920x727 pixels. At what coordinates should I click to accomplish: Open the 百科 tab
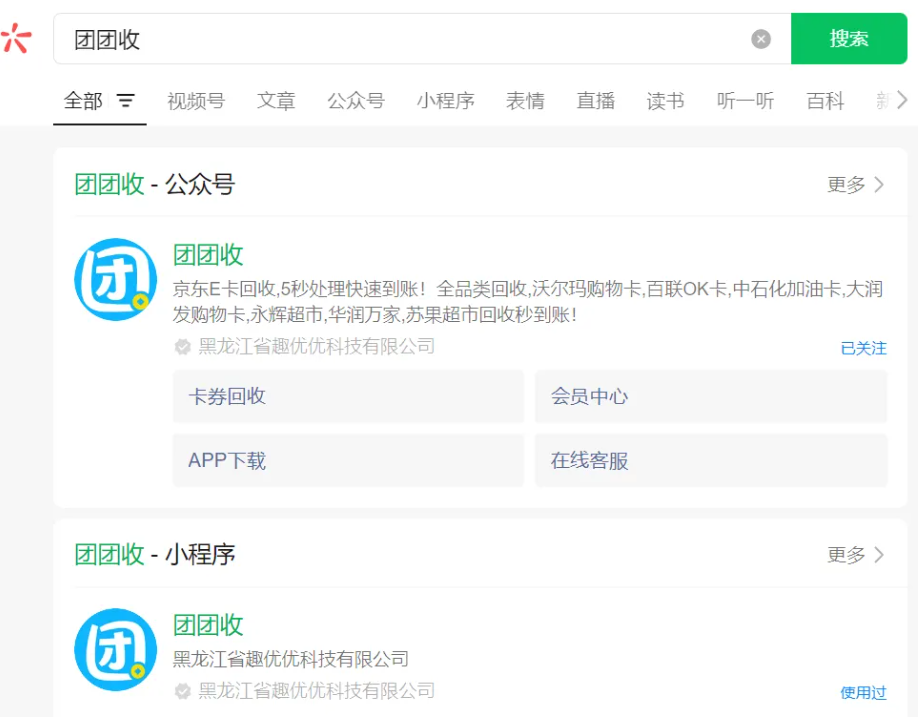point(826,101)
